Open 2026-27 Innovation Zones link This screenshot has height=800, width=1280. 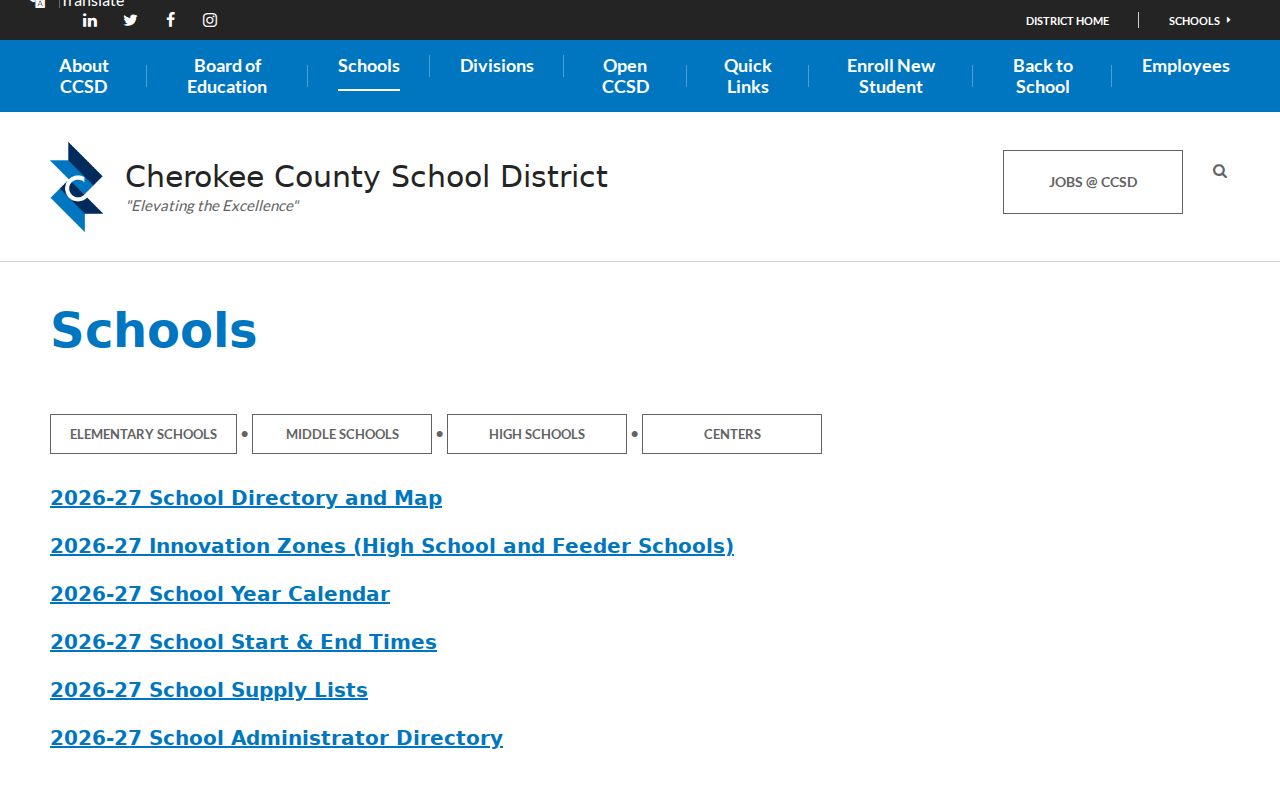[x=392, y=546]
